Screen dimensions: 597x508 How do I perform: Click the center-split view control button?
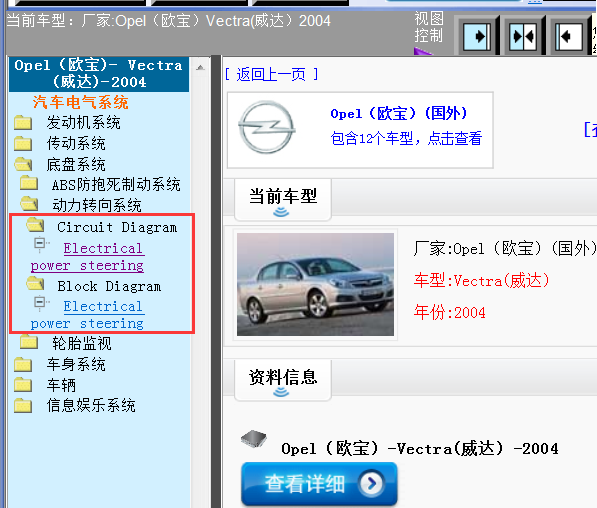click(523, 37)
